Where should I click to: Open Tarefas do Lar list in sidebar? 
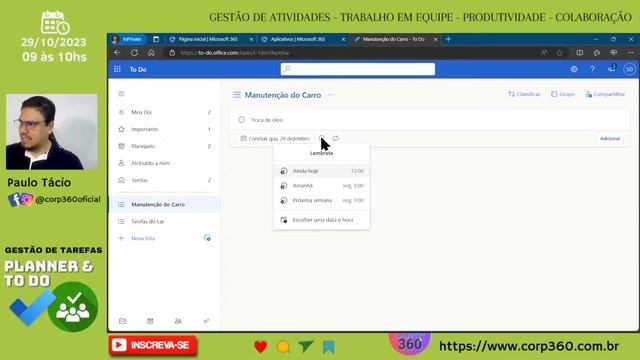pyautogui.click(x=164, y=222)
